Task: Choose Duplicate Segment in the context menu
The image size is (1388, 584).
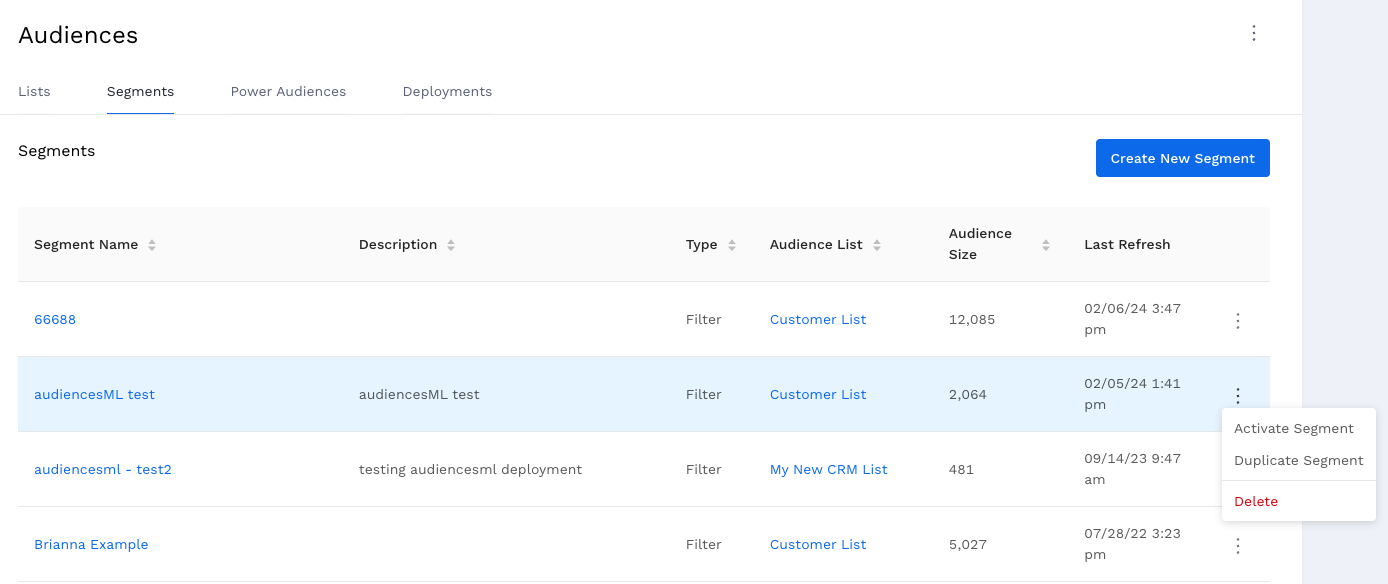Action: 1298,461
